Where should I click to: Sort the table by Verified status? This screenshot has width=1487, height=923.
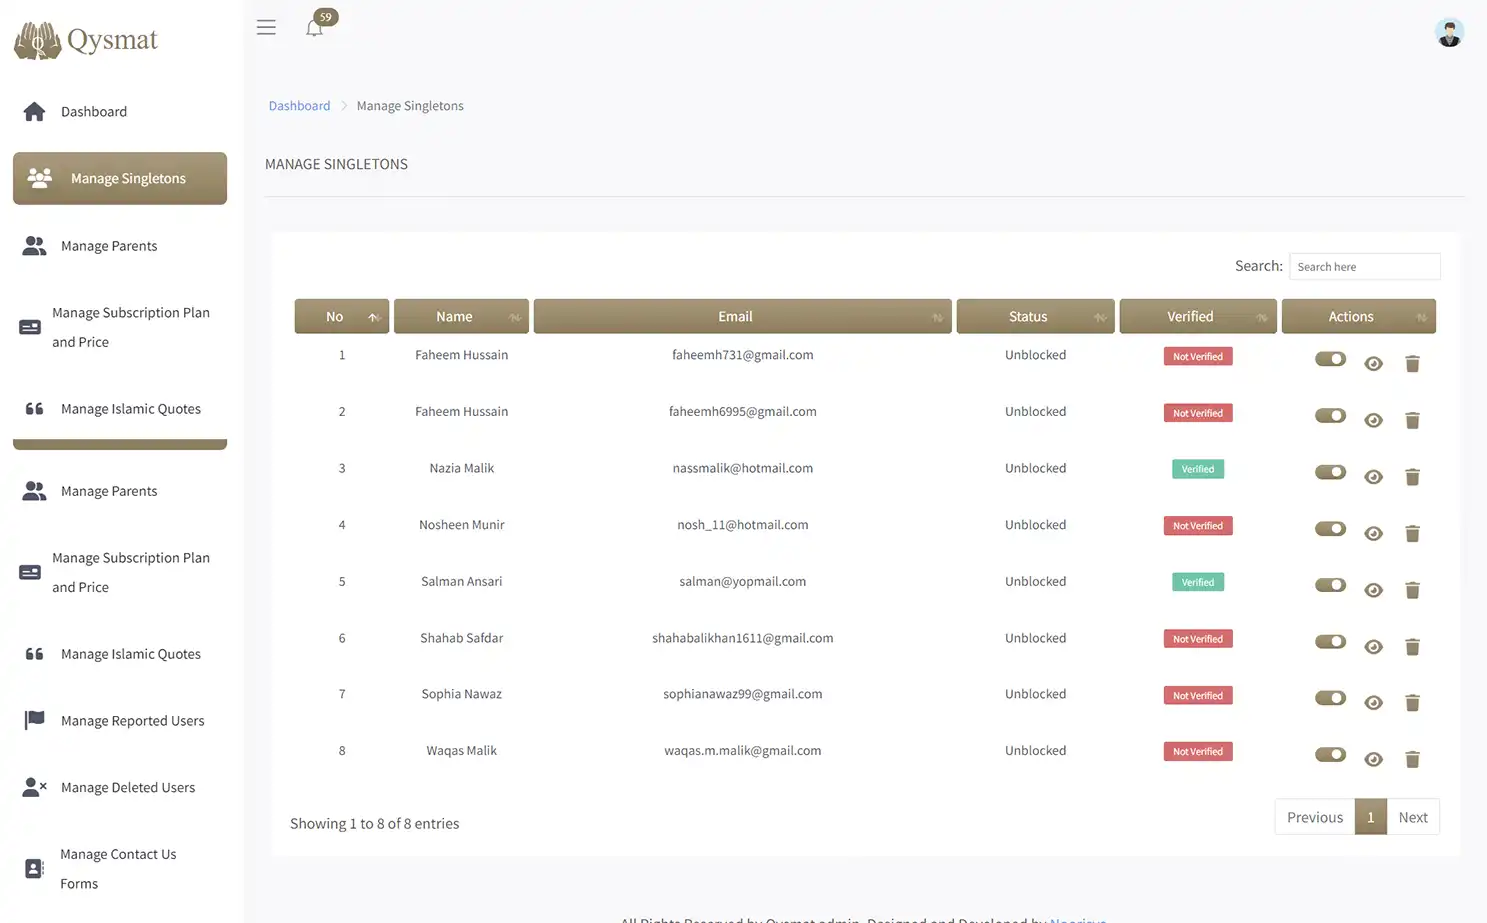tap(1197, 316)
